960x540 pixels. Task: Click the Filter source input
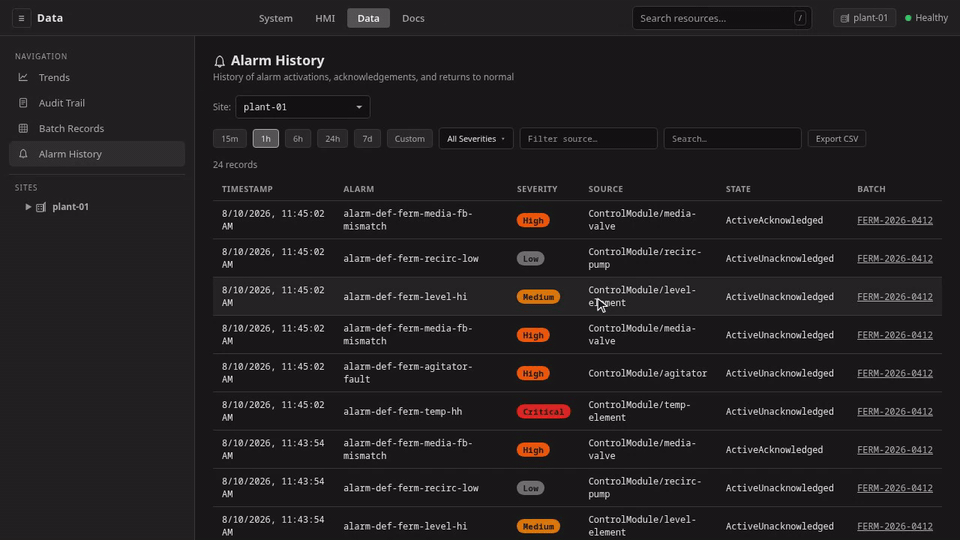588,138
